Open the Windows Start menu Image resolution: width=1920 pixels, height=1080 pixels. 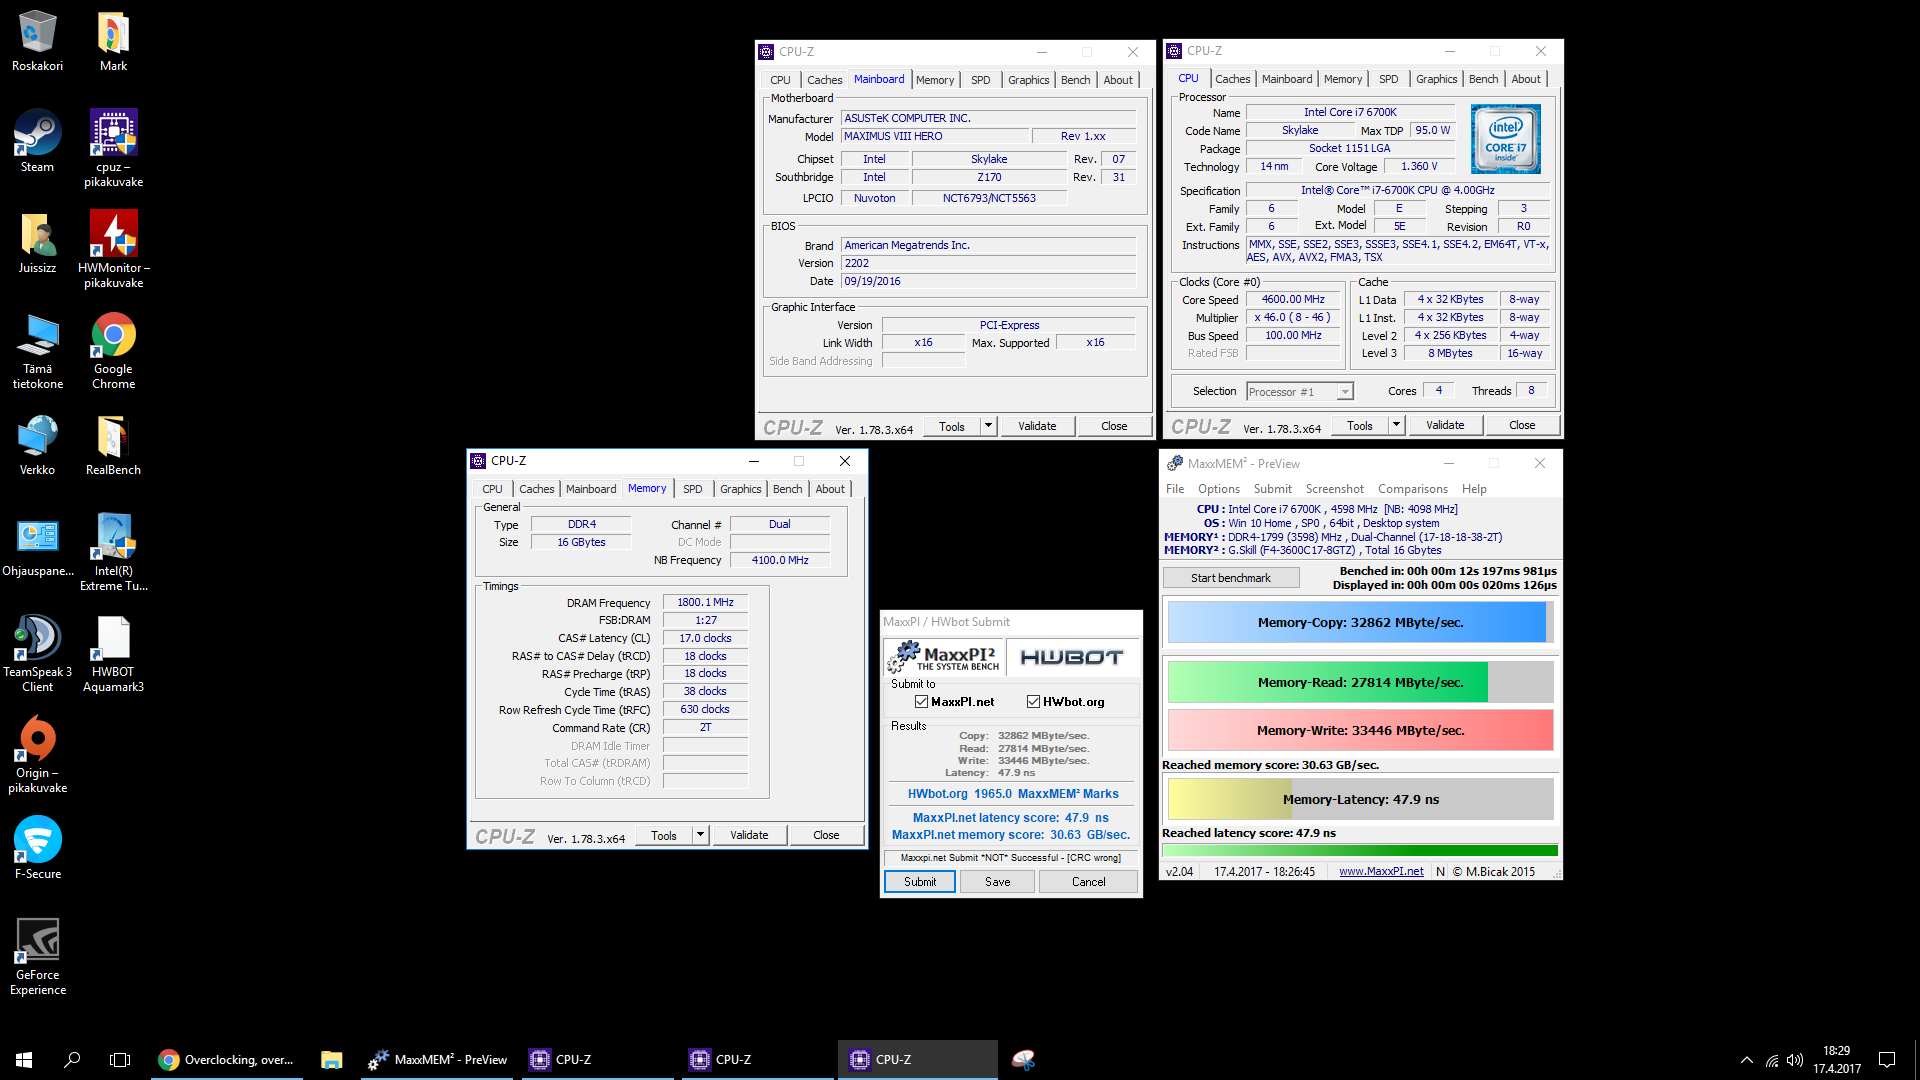[24, 1059]
